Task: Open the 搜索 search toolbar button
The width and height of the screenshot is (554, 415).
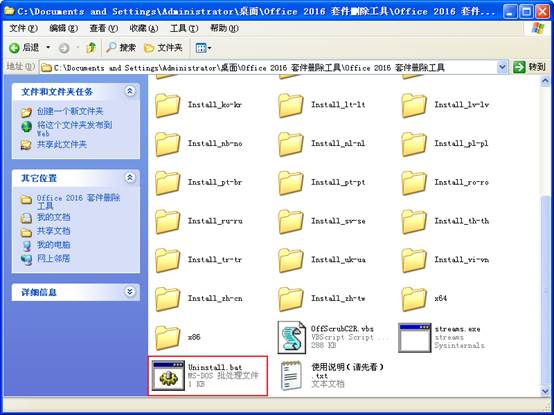Action: (x=121, y=48)
